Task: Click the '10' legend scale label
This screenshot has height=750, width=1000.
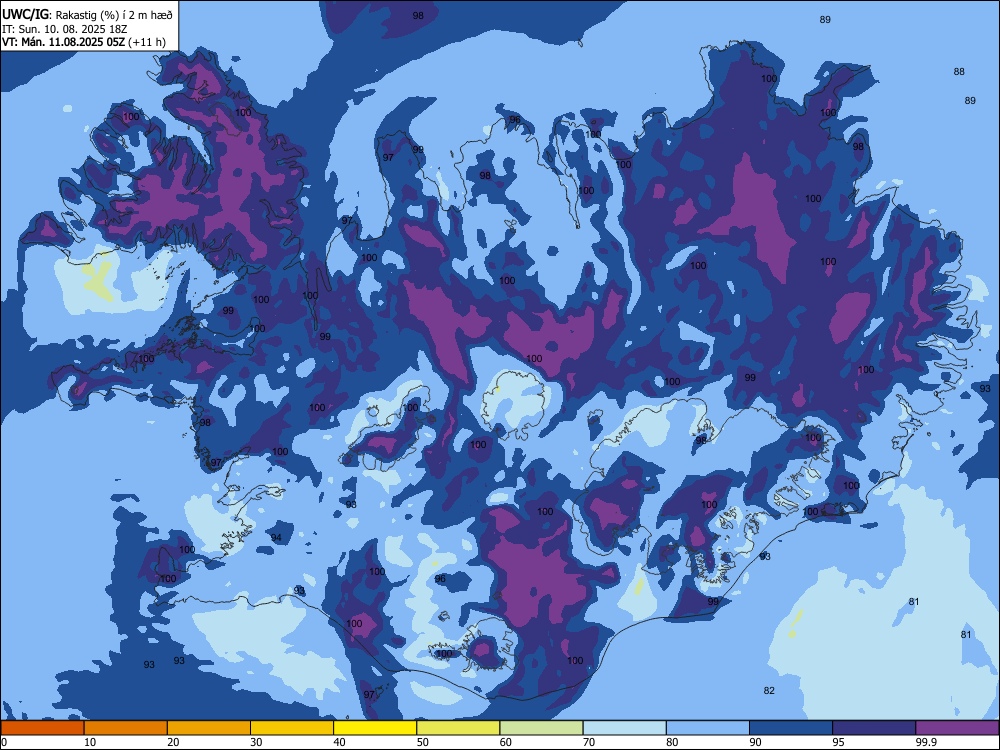Action: [90, 742]
